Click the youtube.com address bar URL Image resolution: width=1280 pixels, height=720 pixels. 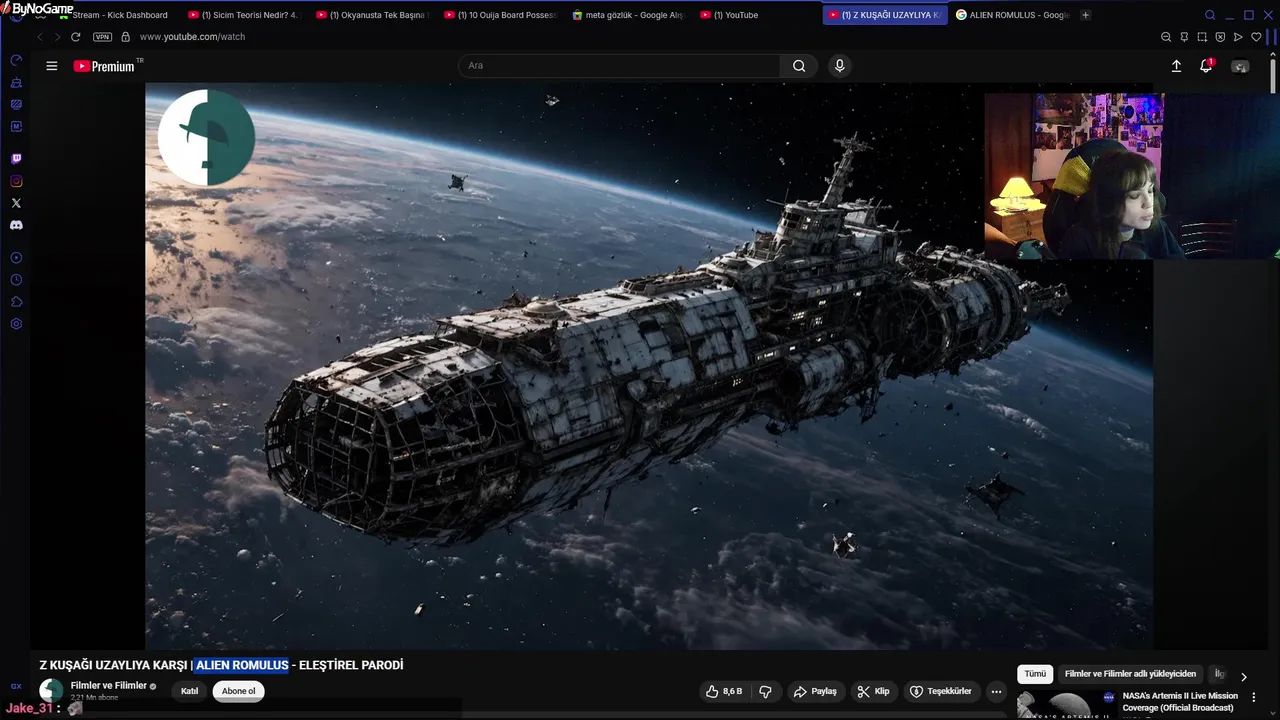(192, 37)
